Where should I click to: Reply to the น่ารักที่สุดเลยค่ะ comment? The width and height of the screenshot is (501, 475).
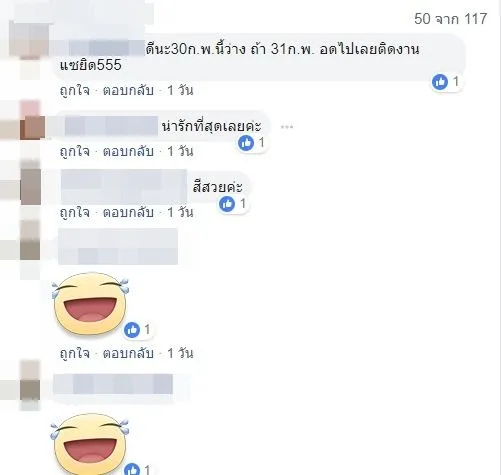[128, 151]
